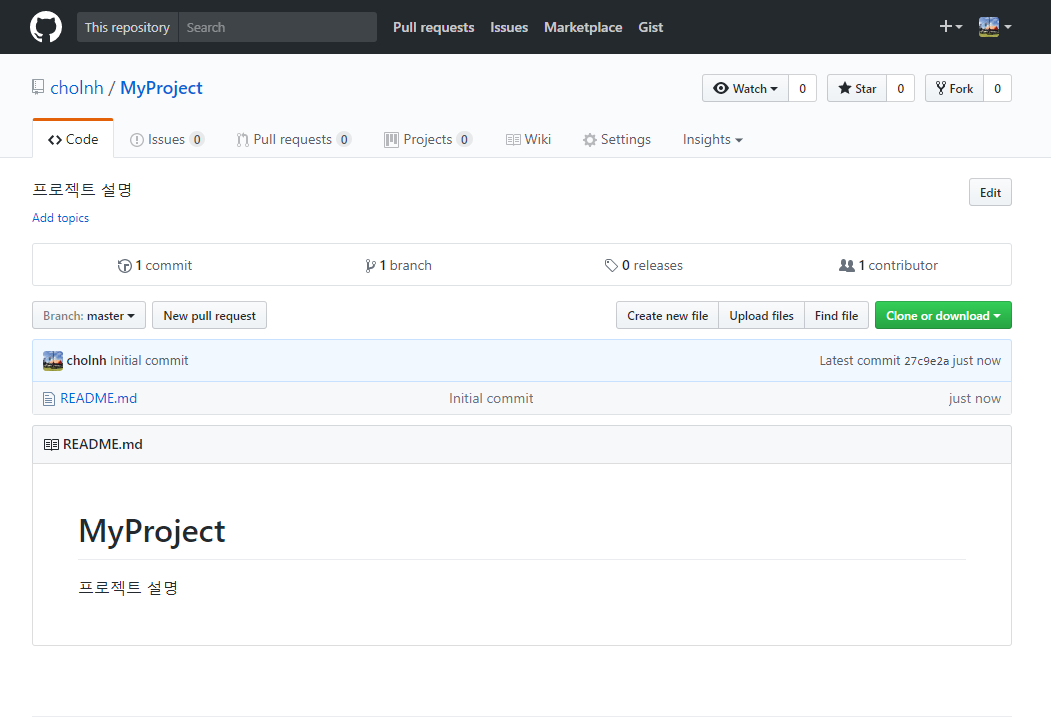
Task: Click the Wiki tab book icon
Action: coord(513,139)
